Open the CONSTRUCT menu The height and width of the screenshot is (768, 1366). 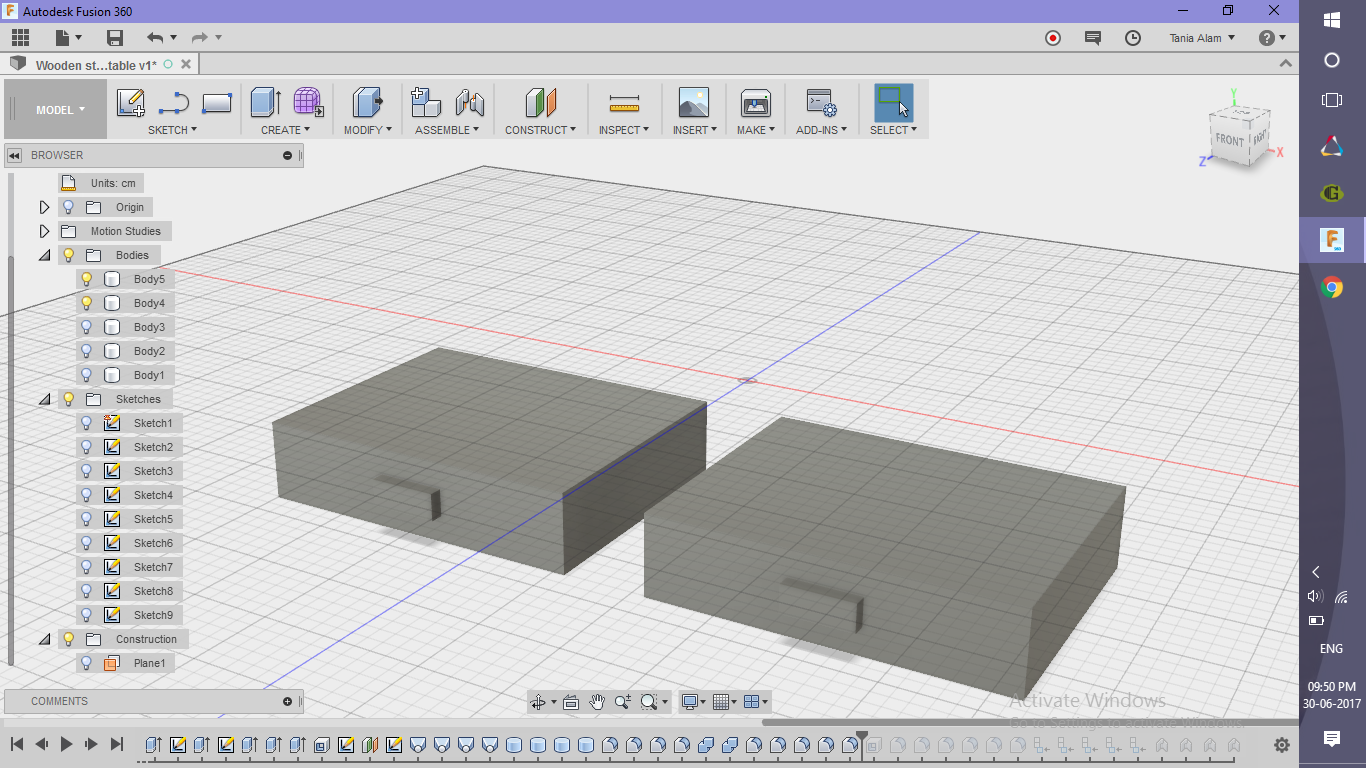coord(540,130)
